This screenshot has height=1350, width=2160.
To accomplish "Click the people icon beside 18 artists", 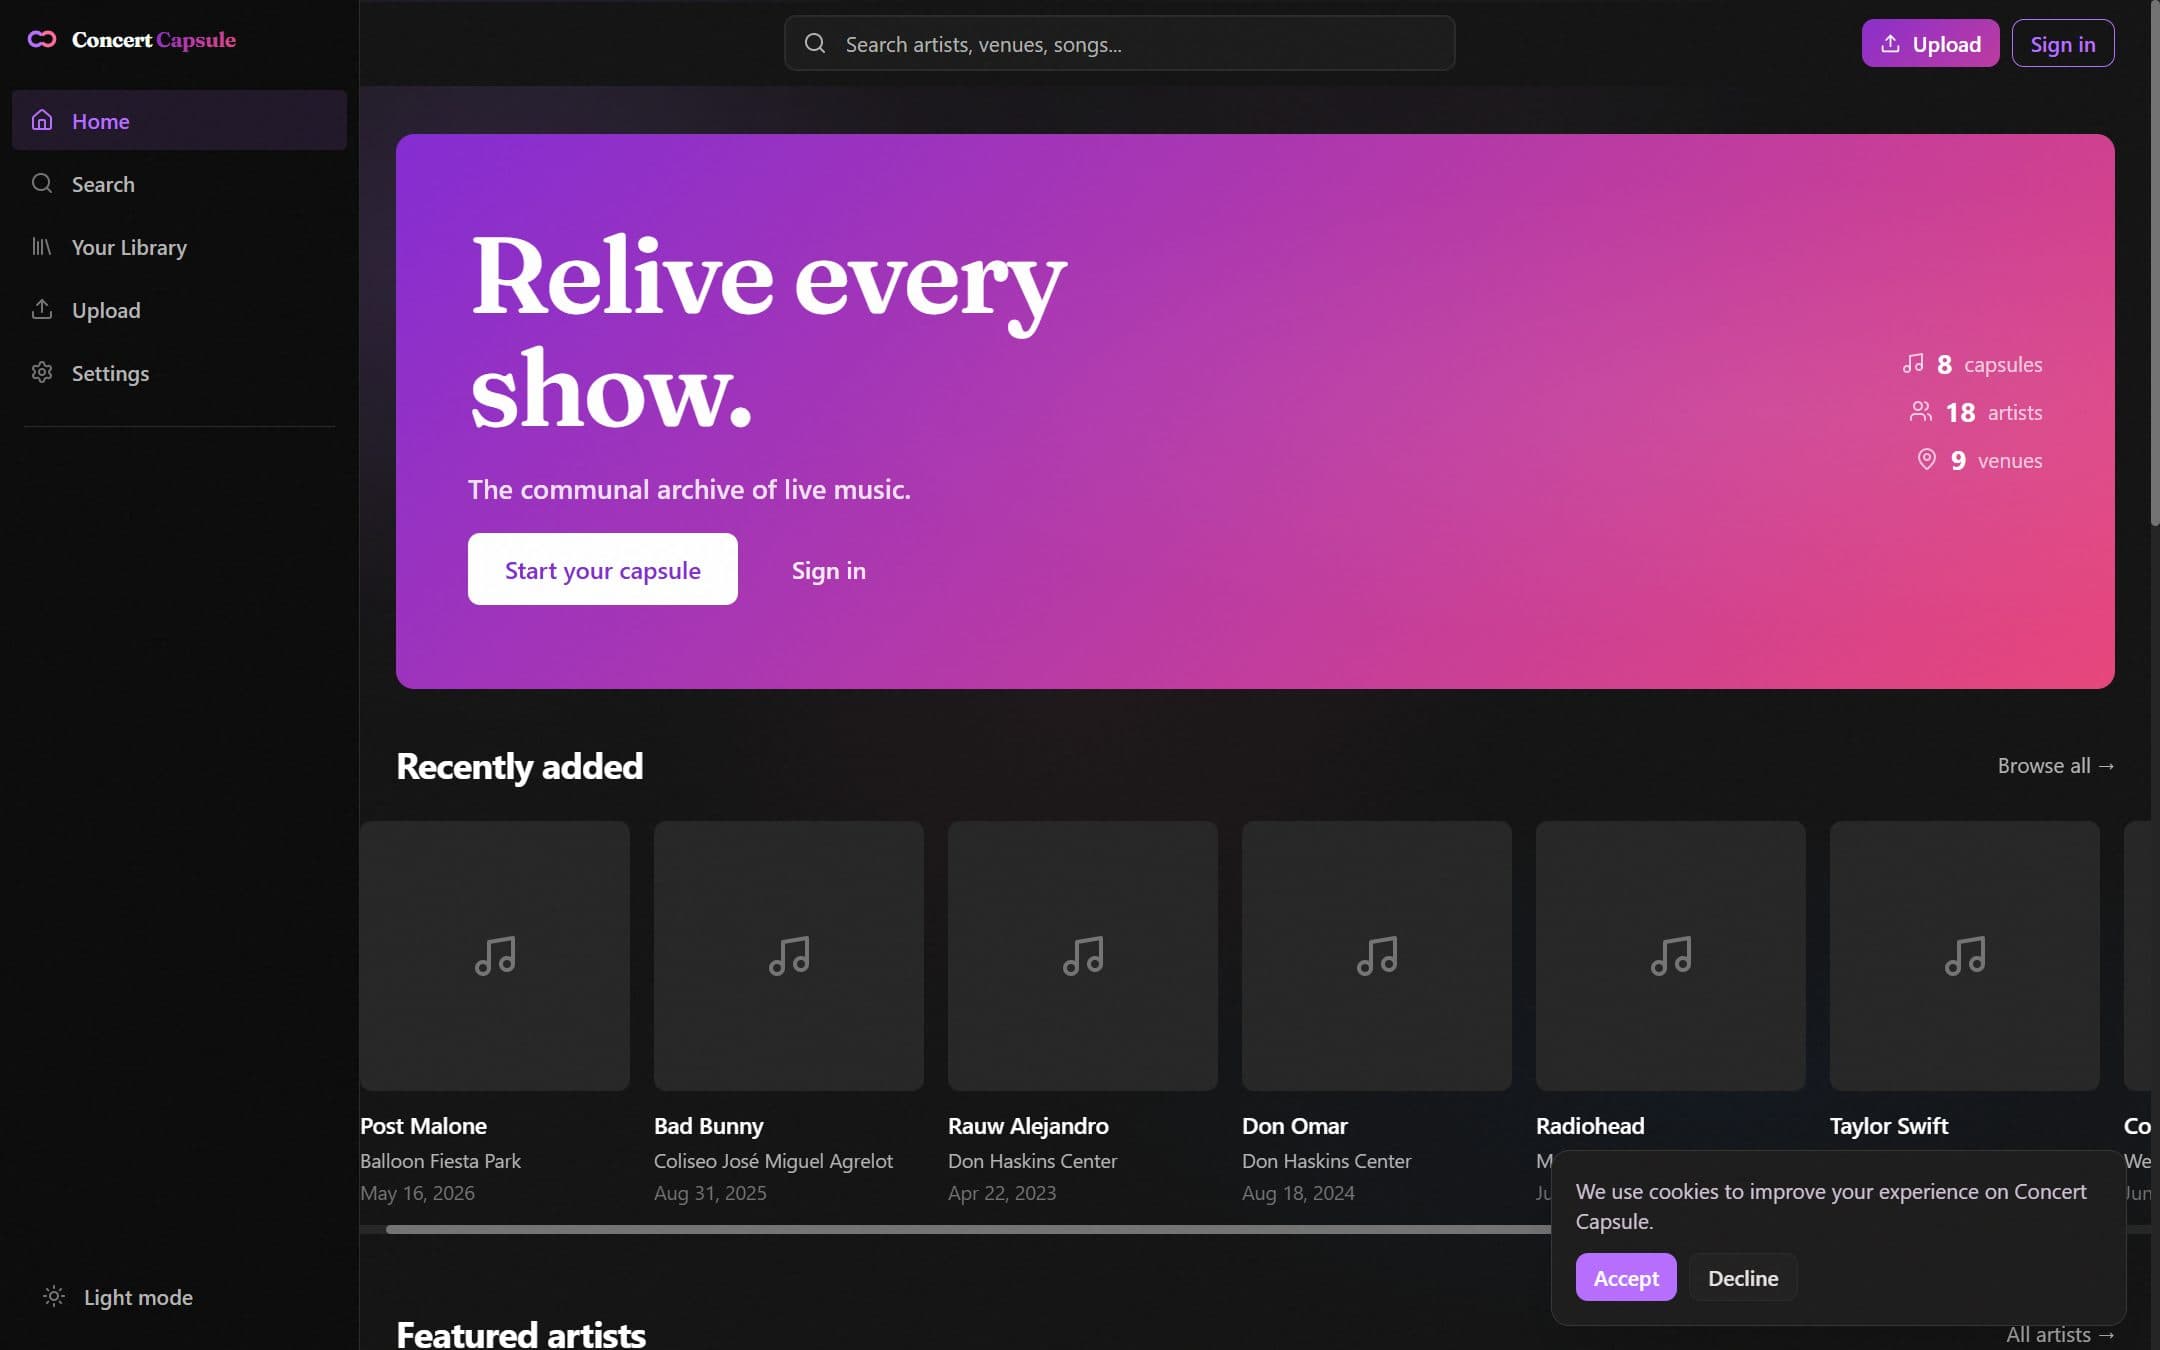I will (x=1921, y=411).
